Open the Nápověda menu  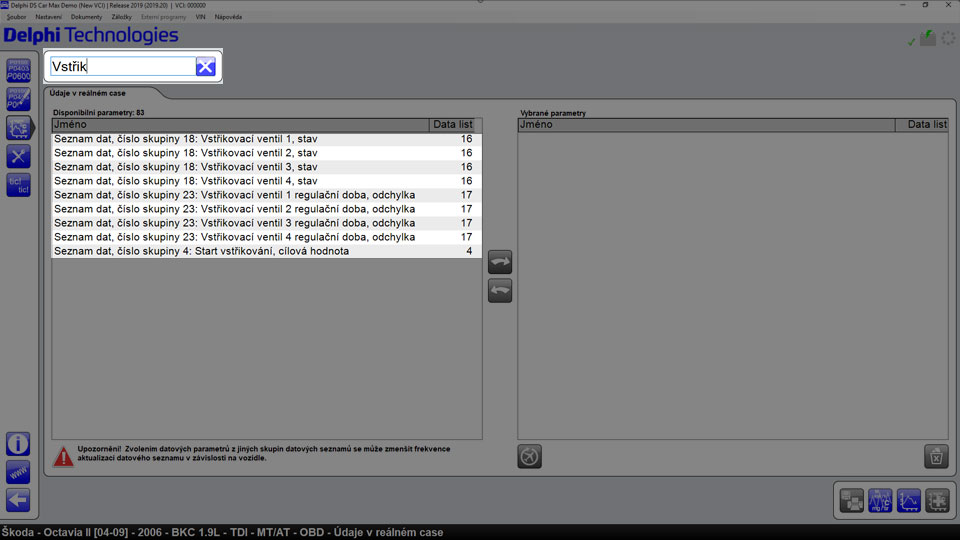[x=228, y=17]
